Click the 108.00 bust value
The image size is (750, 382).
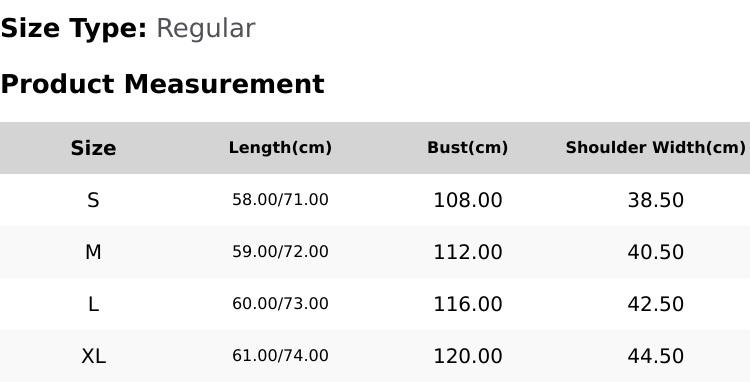pos(467,200)
